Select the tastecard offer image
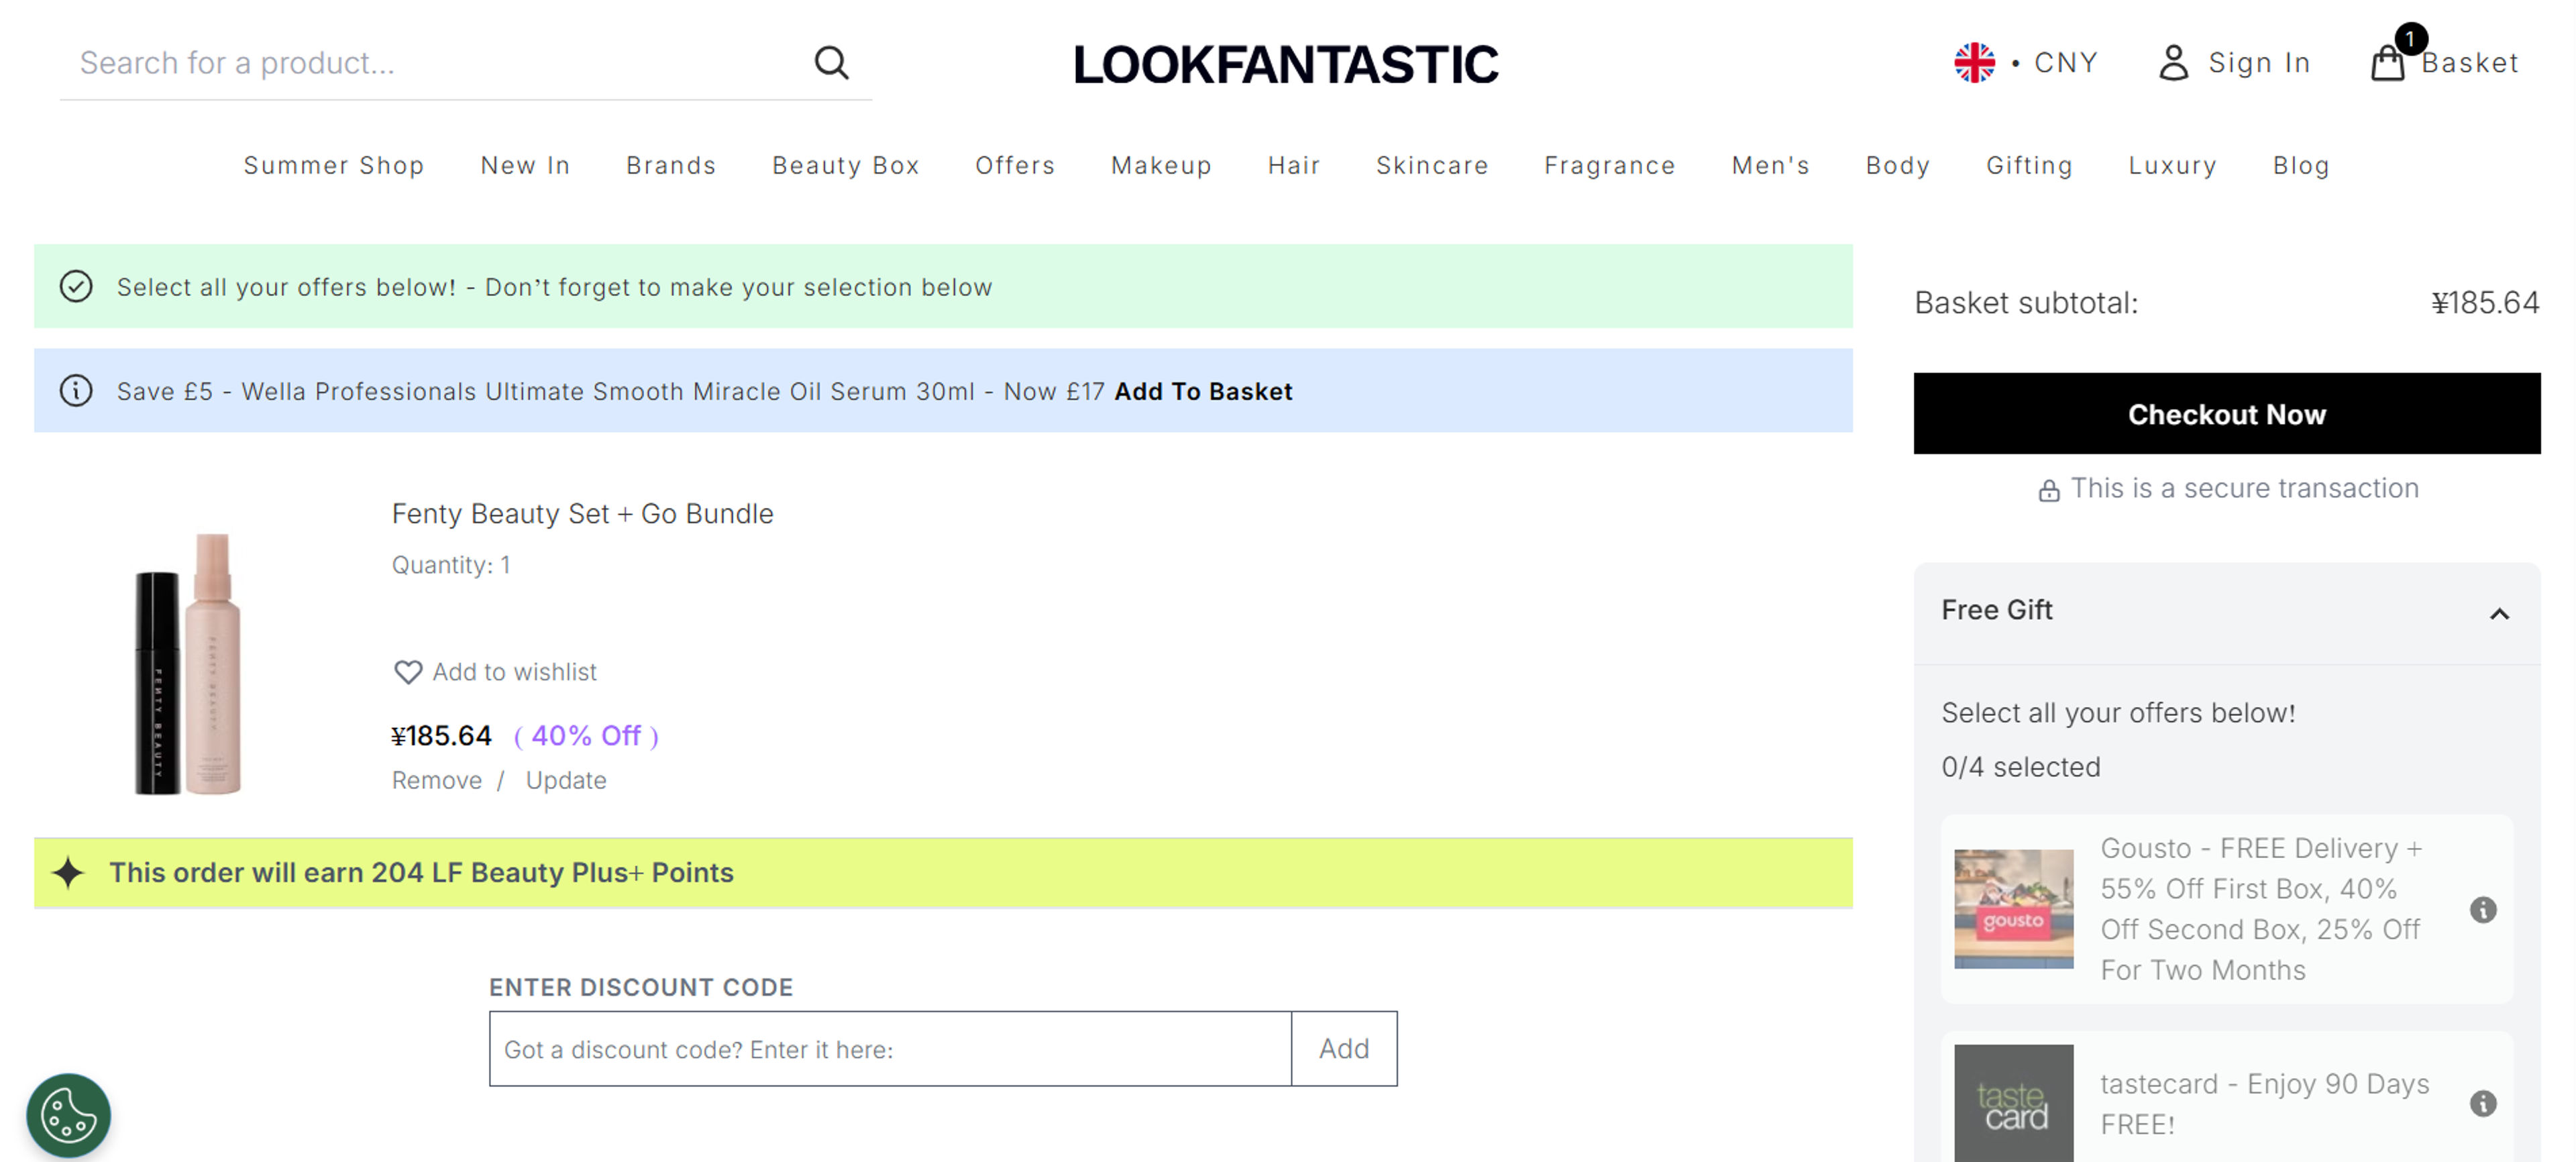 pyautogui.click(x=2013, y=1103)
